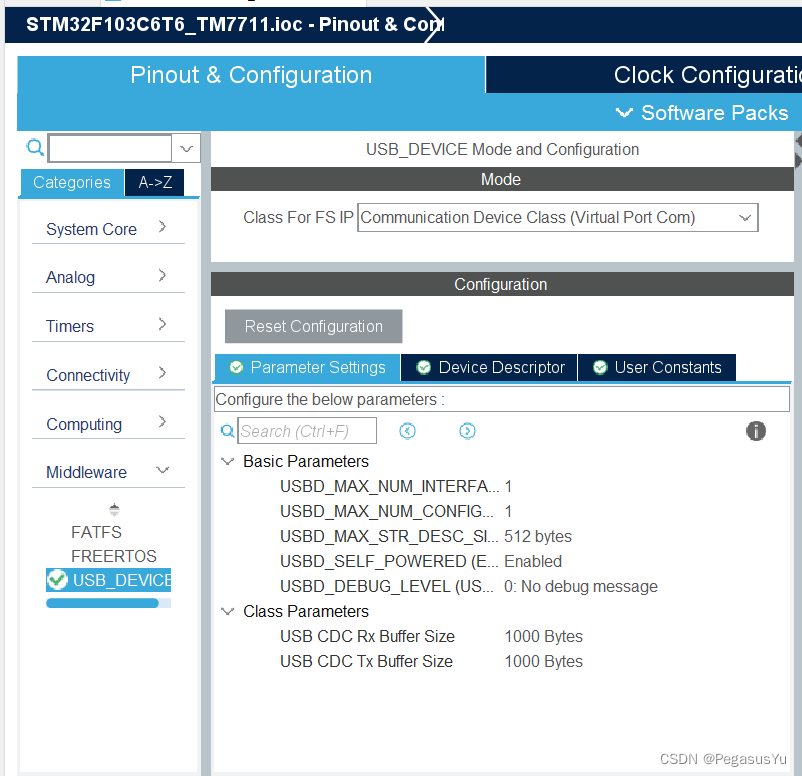Click the USBD_SELF_POWERED Enabled value
The width and height of the screenshot is (802, 776).
click(532, 561)
